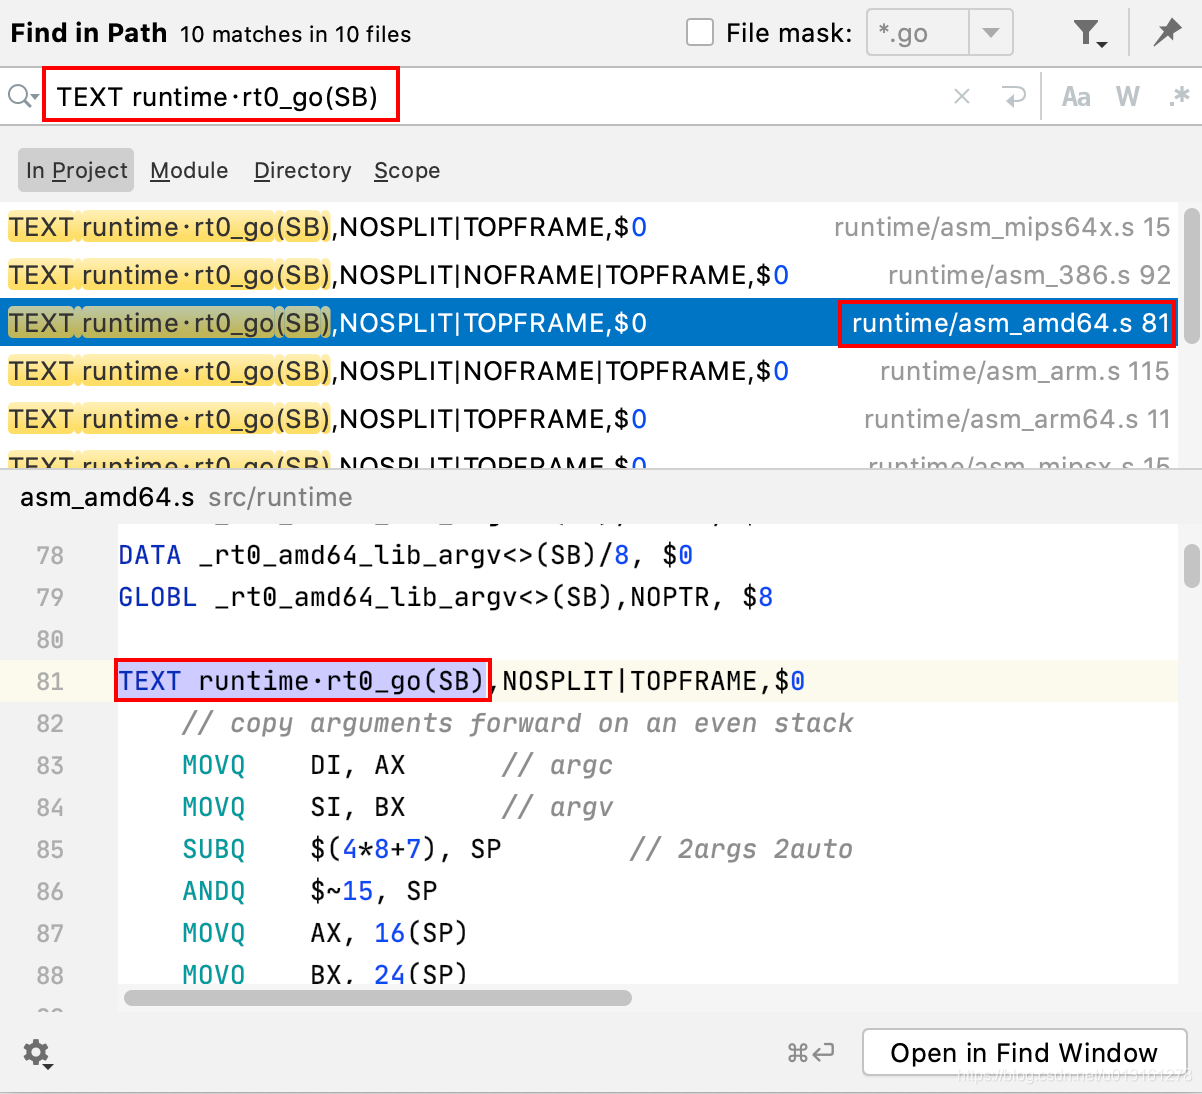This screenshot has width=1202, height=1094.
Task: Click vertical scrollbar of code preview
Action: (1191, 566)
